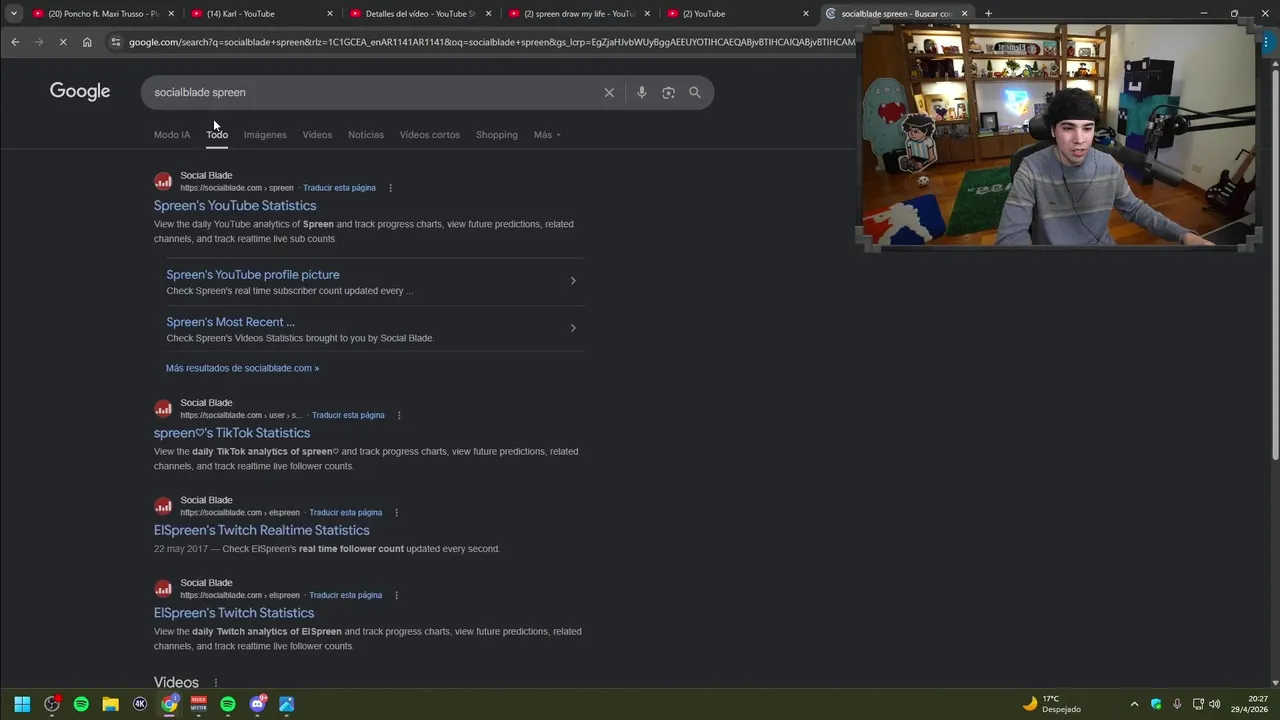Open Spreen's YouTube profile picture link
Image resolution: width=1280 pixels, height=720 pixels.
click(x=253, y=275)
